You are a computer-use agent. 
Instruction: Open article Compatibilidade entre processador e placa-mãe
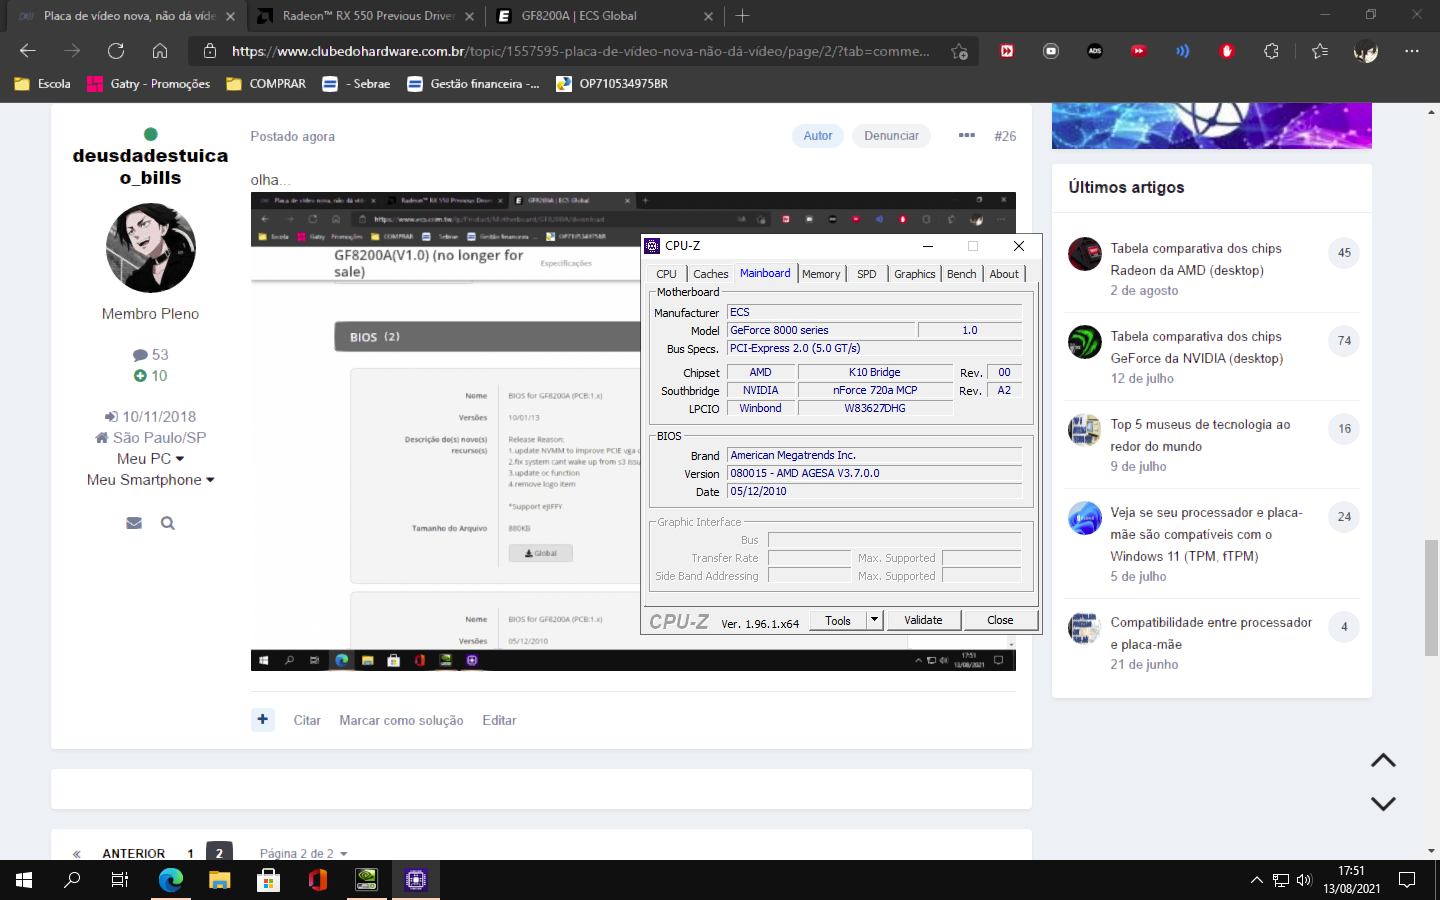1211,633
